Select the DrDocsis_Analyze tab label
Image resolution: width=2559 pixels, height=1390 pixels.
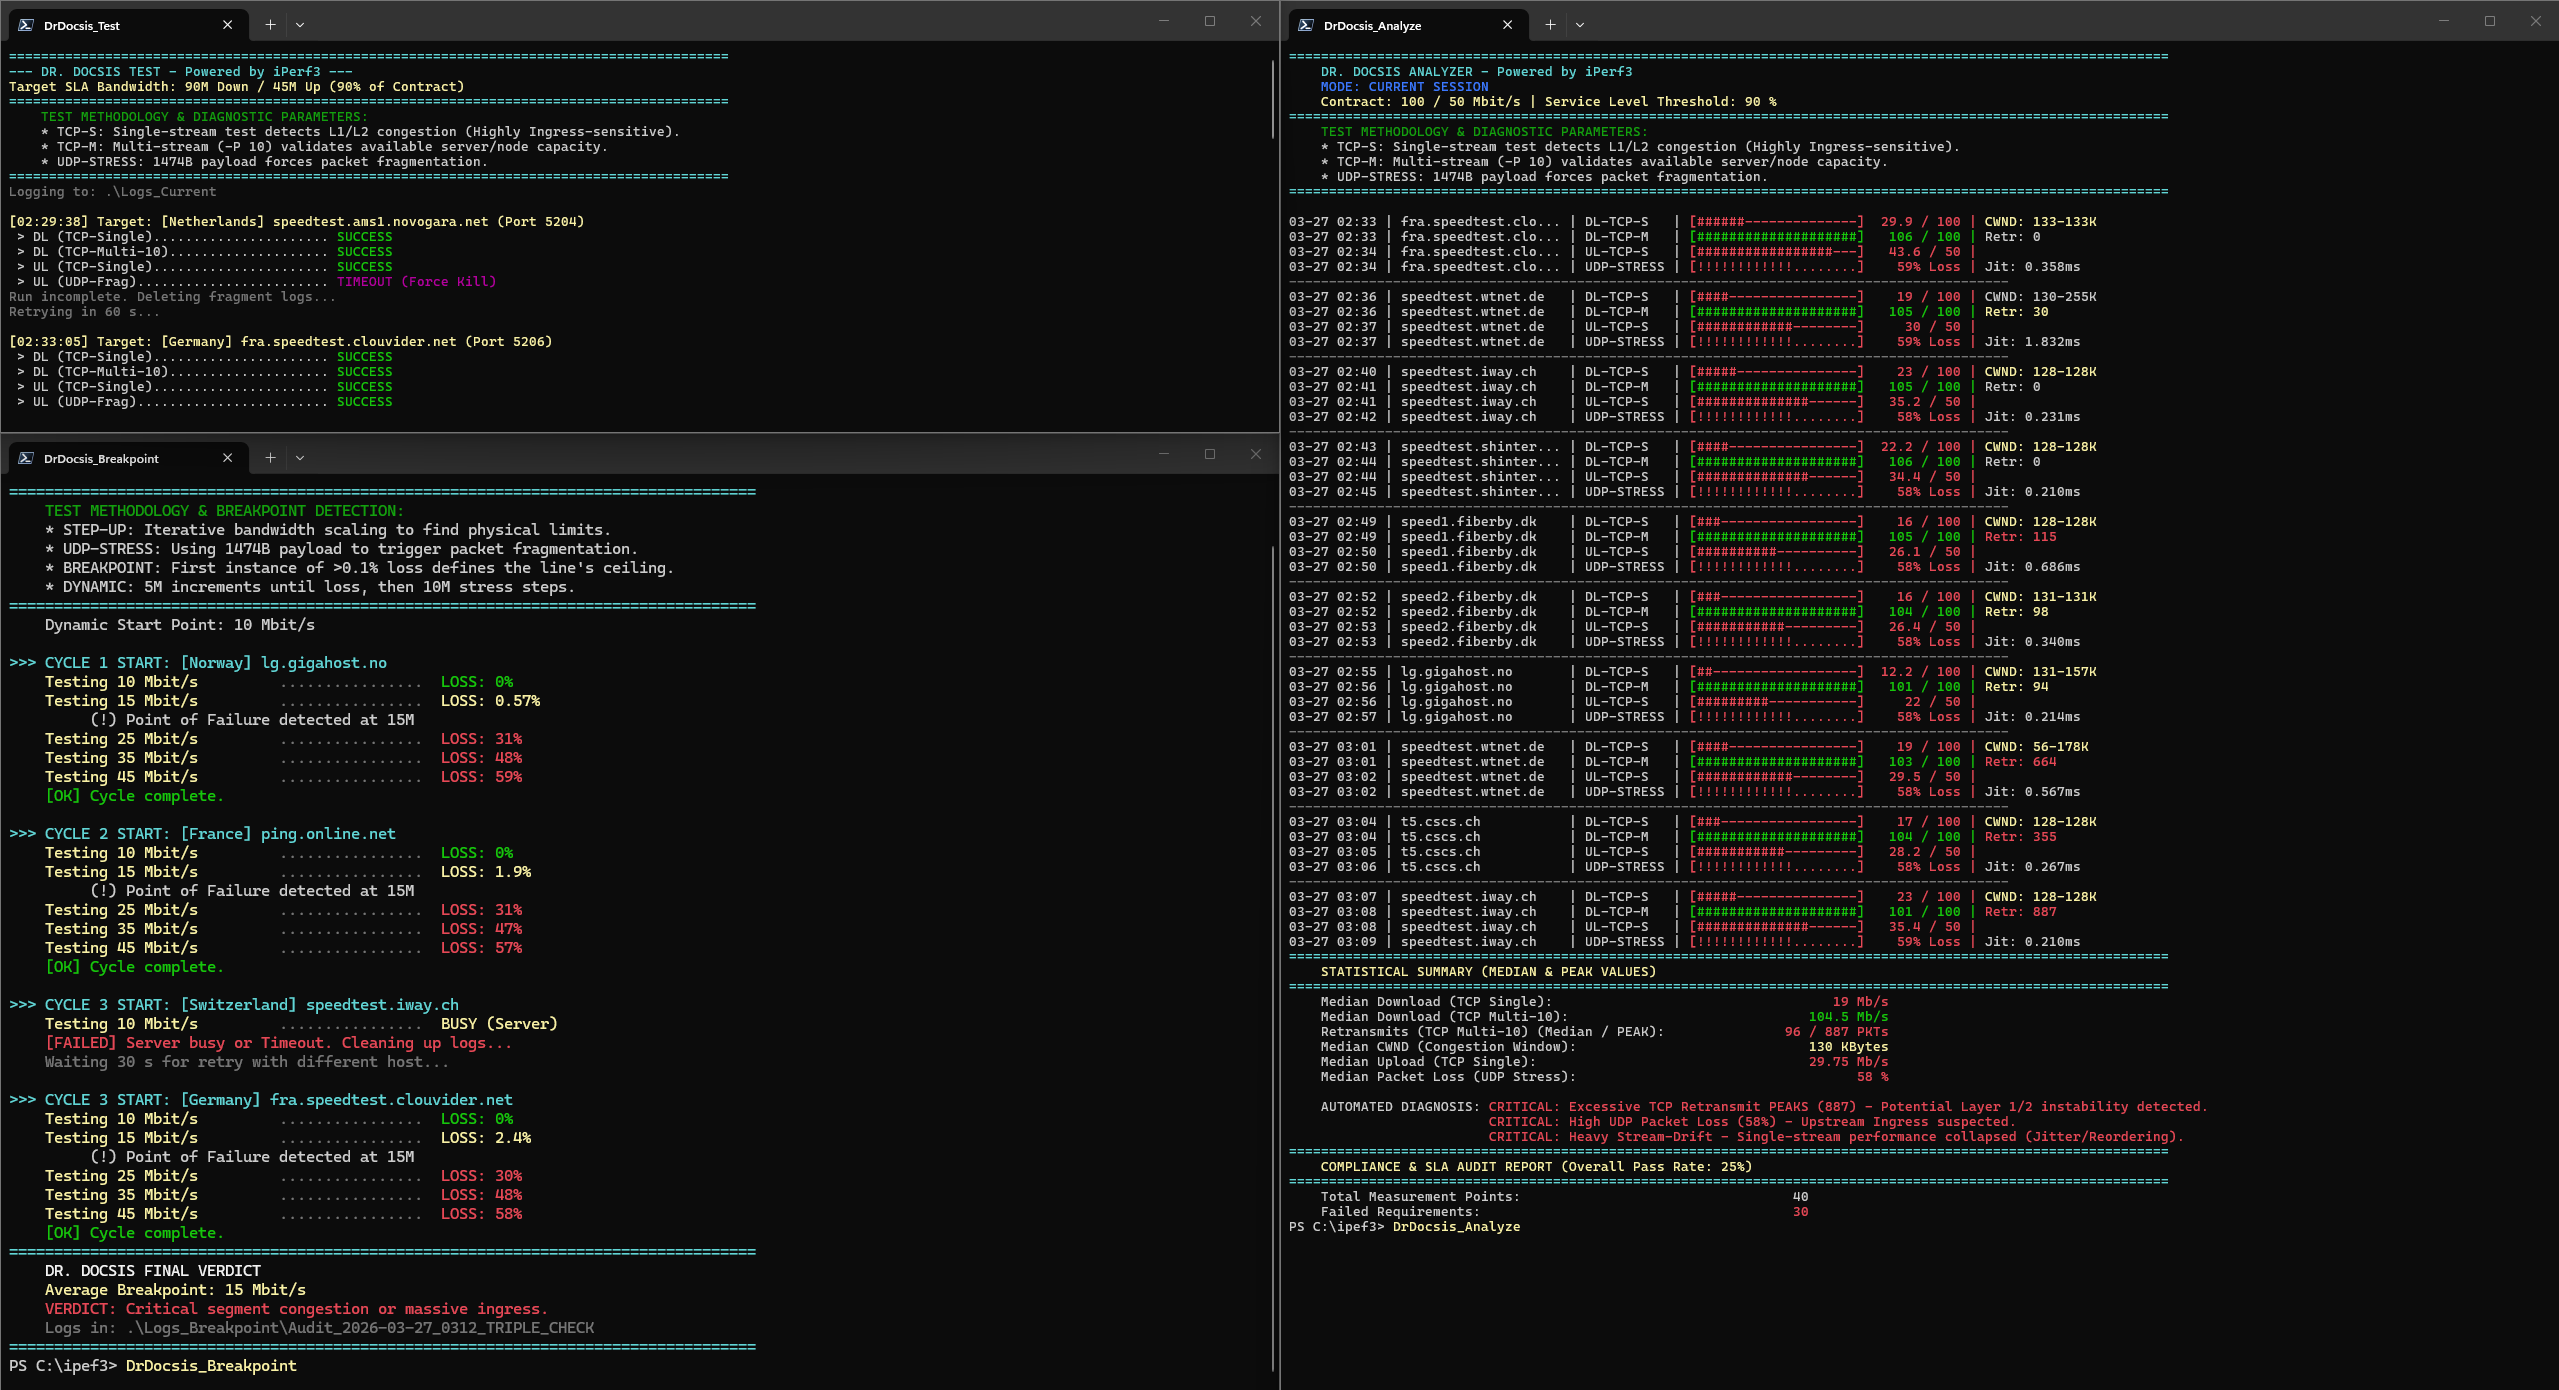pos(1372,26)
